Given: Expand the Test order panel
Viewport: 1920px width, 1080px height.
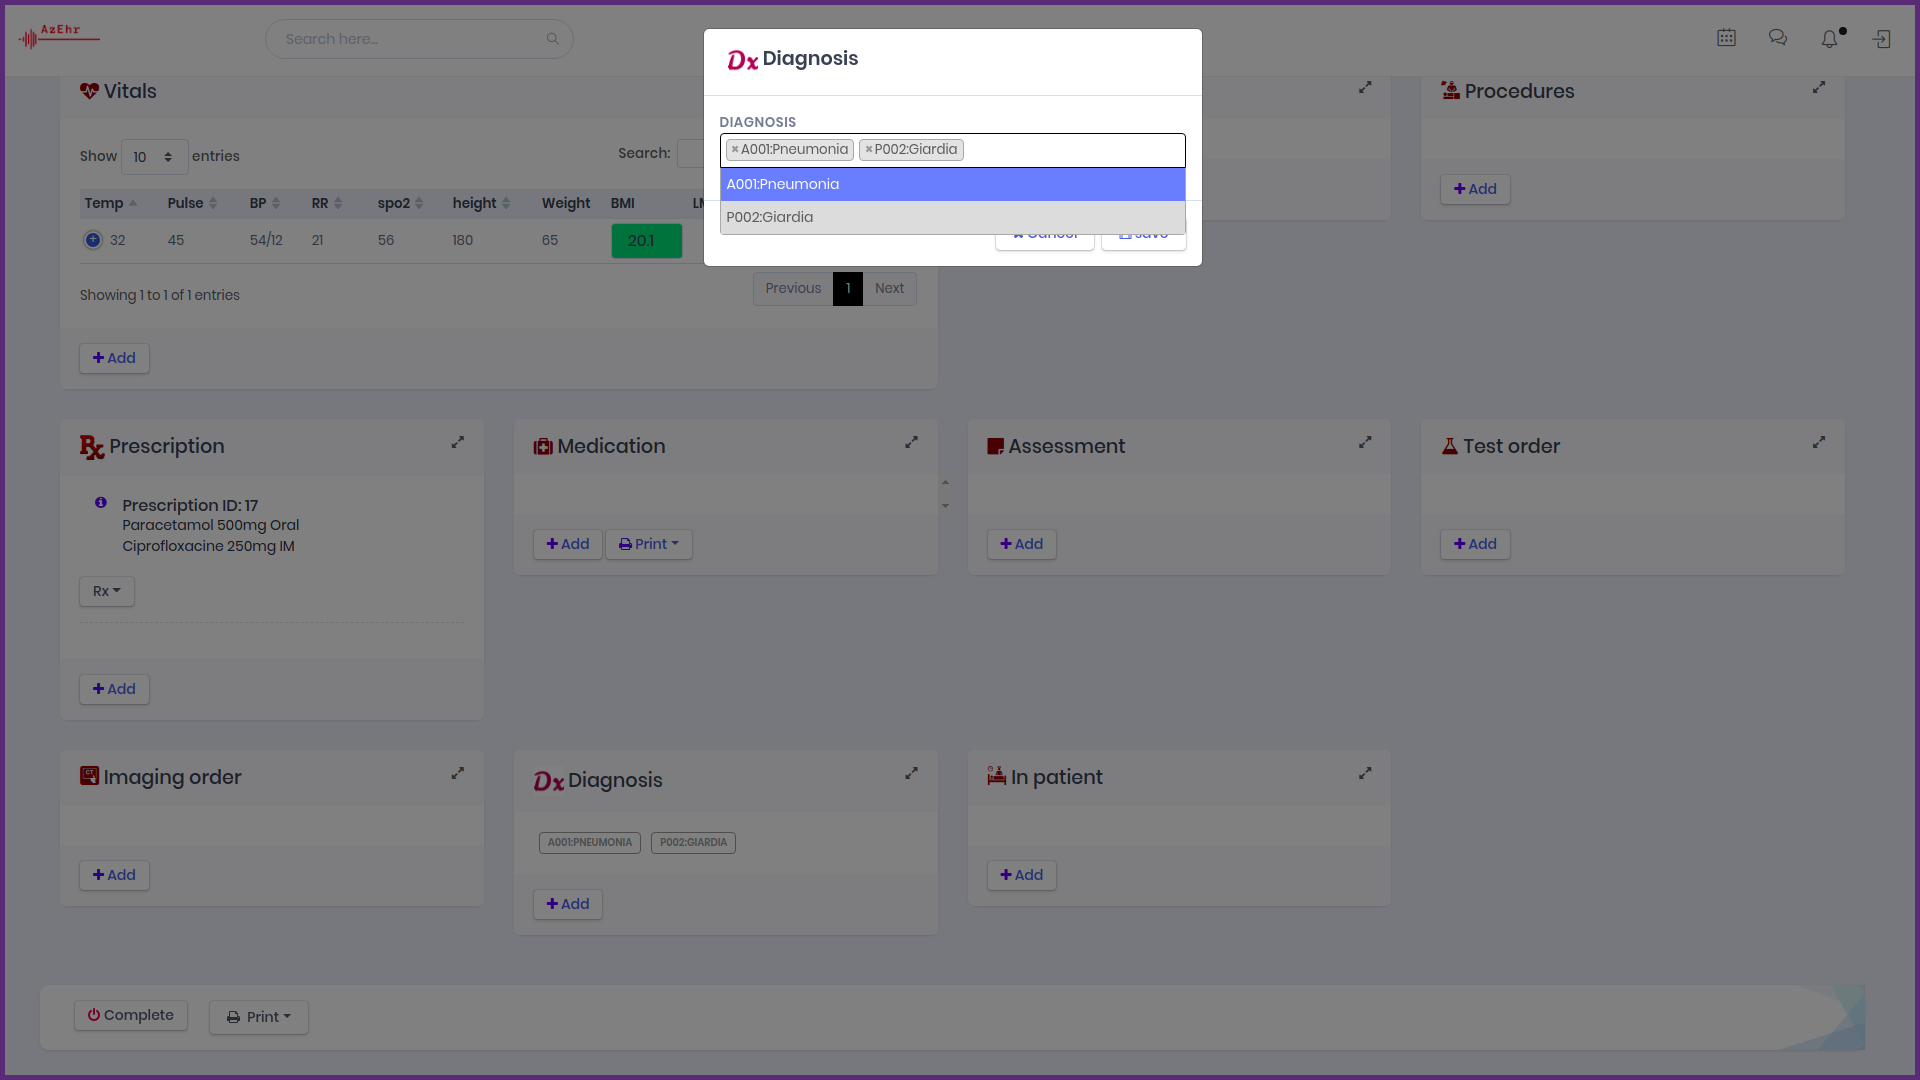Looking at the screenshot, I should pyautogui.click(x=1819, y=442).
